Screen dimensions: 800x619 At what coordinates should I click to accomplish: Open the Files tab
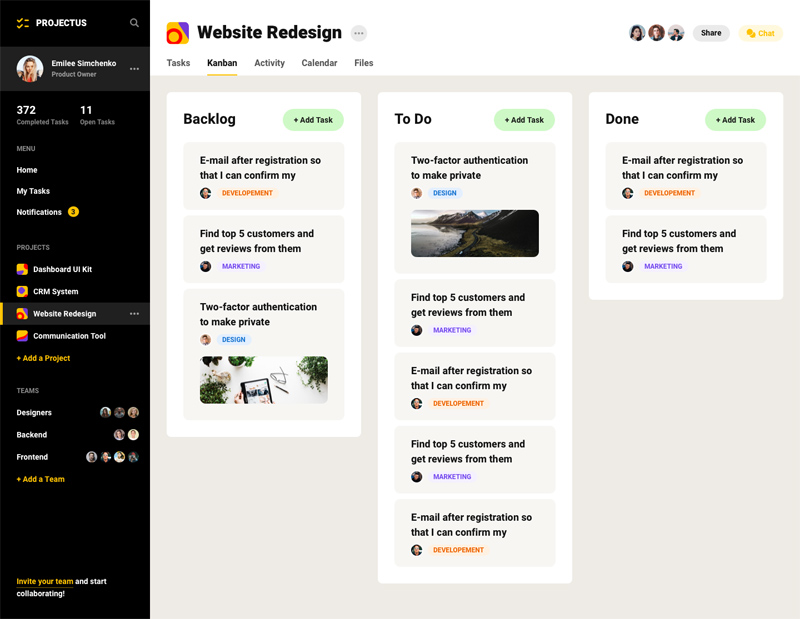click(363, 62)
